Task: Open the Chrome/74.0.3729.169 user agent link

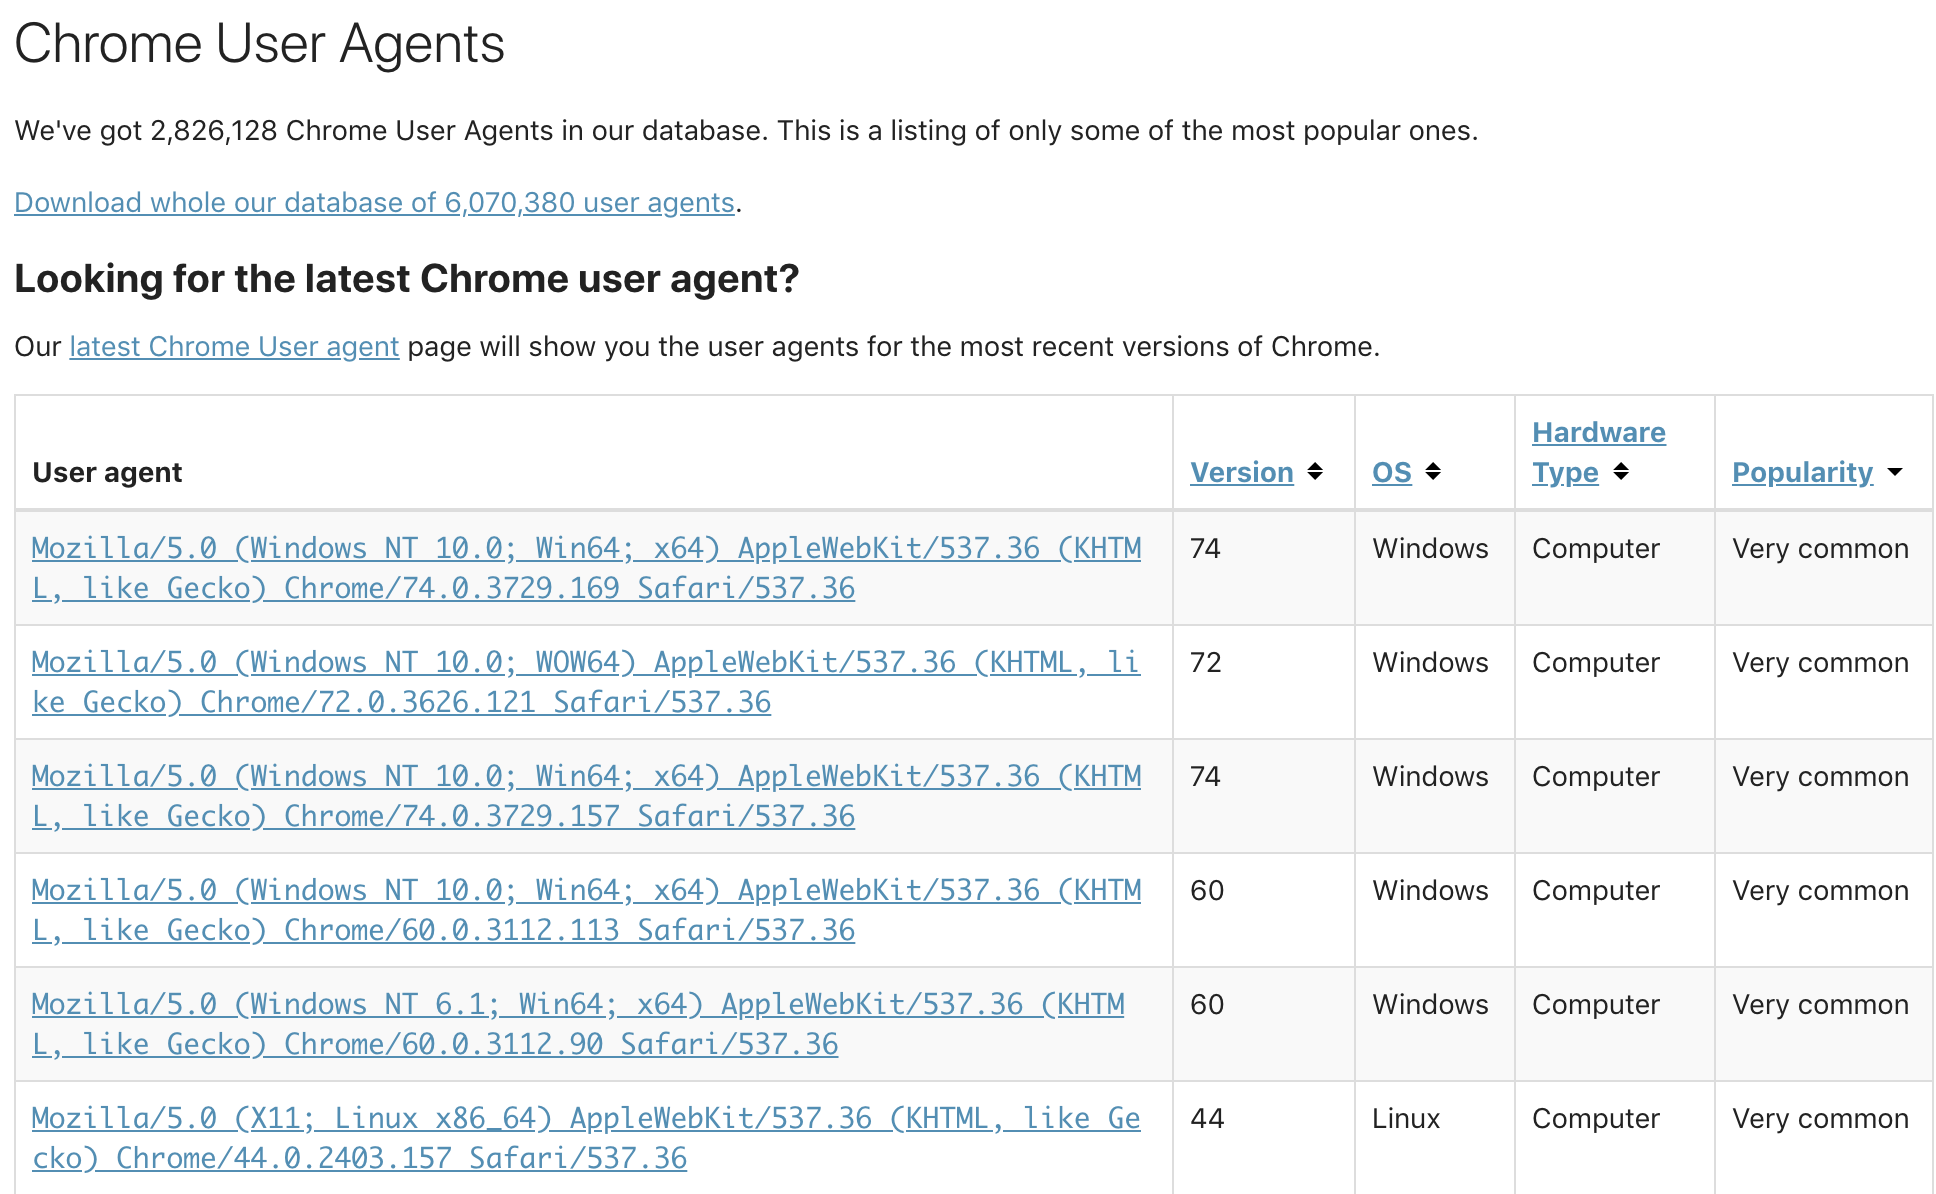Action: click(x=586, y=568)
